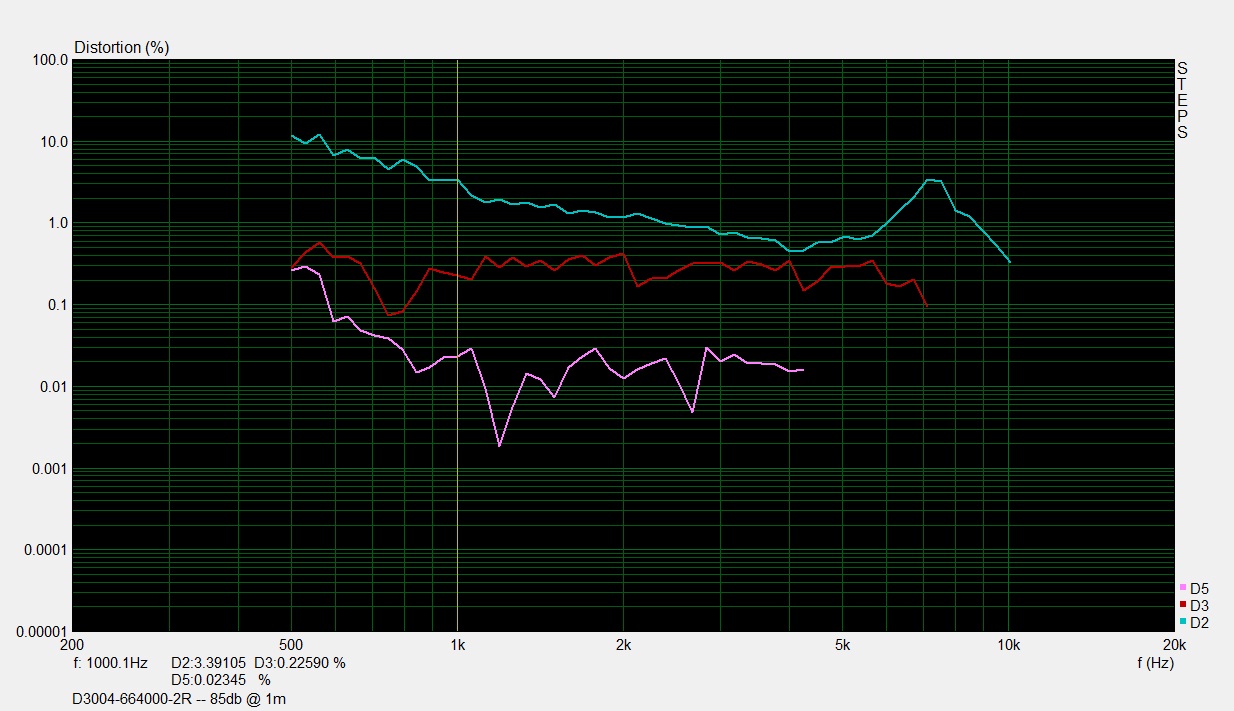Click the 1k frequency tick label
Screen dimensions: 1234x711
pyautogui.click(x=457, y=645)
